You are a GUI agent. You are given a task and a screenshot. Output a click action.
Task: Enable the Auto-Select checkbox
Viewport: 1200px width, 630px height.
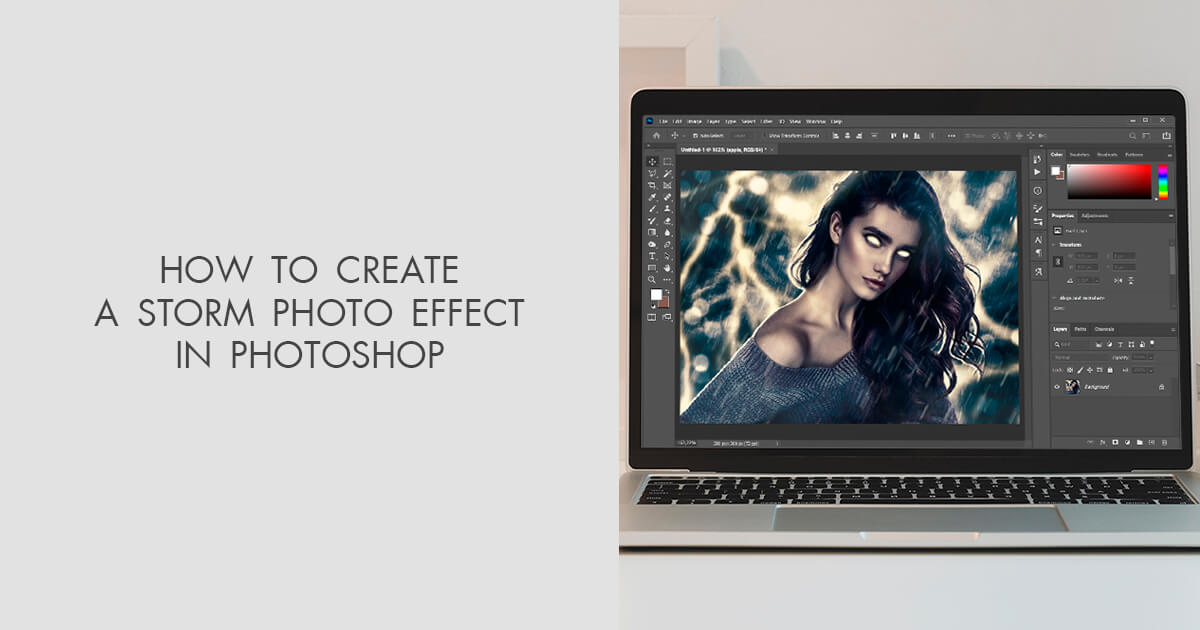pyautogui.click(x=695, y=134)
